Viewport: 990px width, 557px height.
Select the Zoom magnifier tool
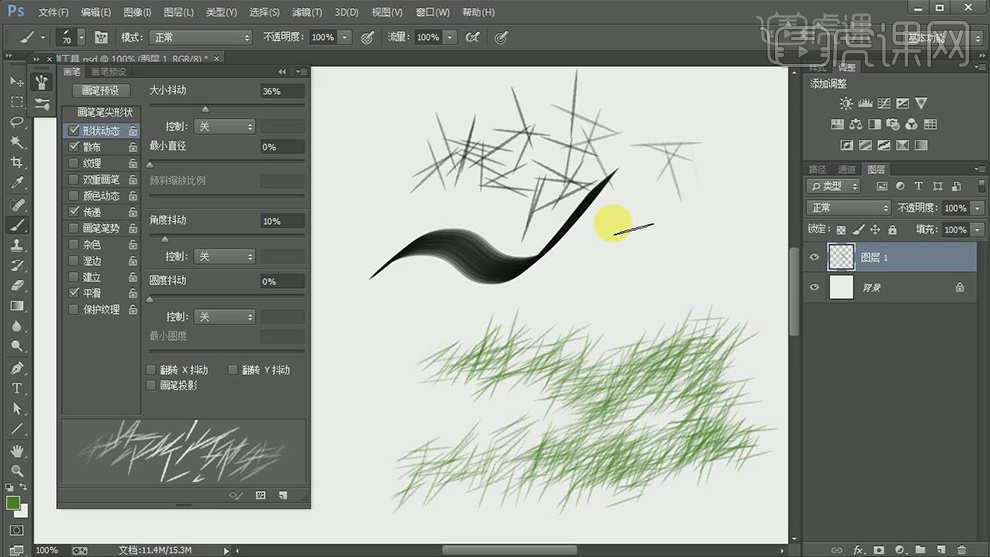[17, 471]
